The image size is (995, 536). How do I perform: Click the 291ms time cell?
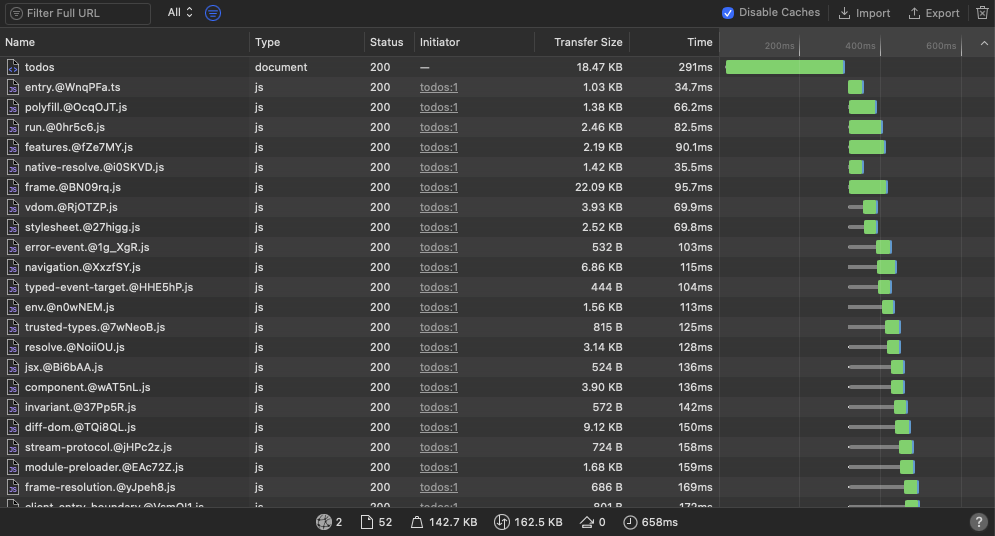[695, 67]
